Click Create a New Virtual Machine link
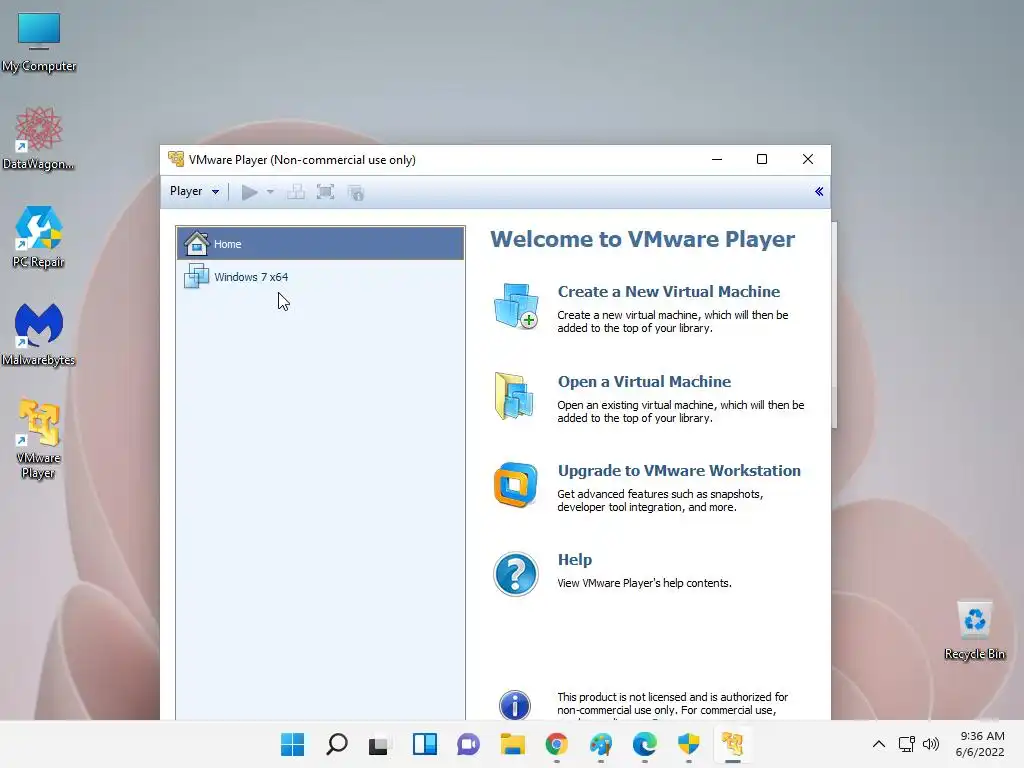Viewport: 1024px width, 768px height. (669, 291)
